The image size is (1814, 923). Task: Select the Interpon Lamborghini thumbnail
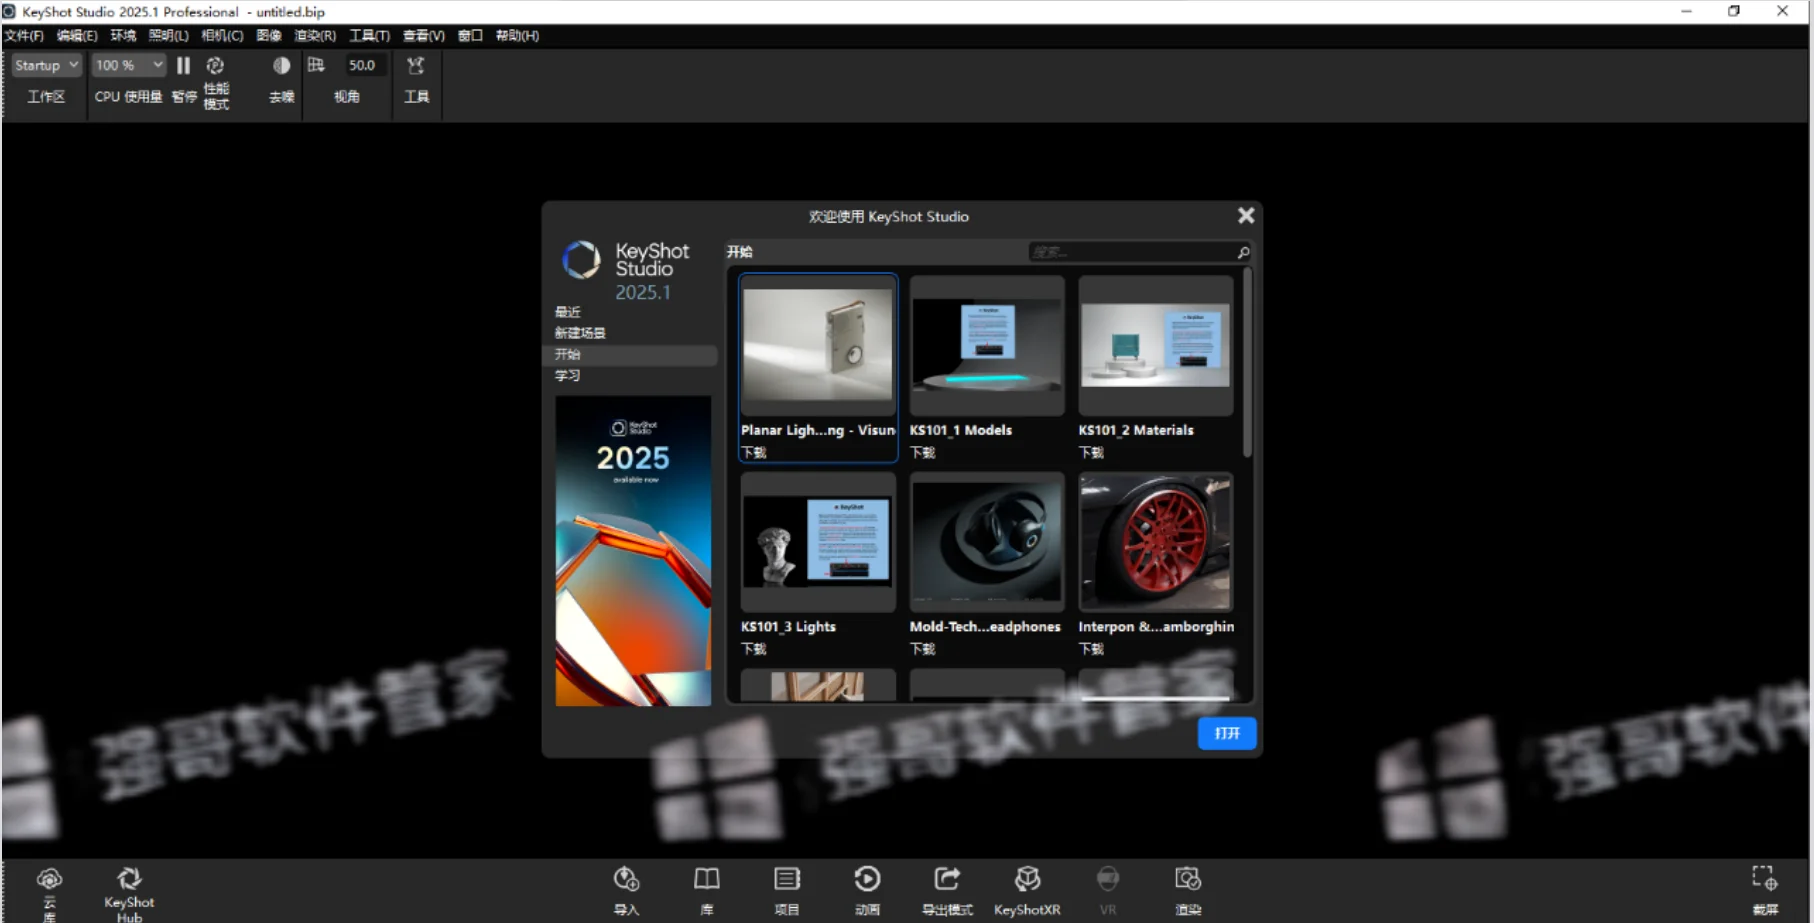1155,542
